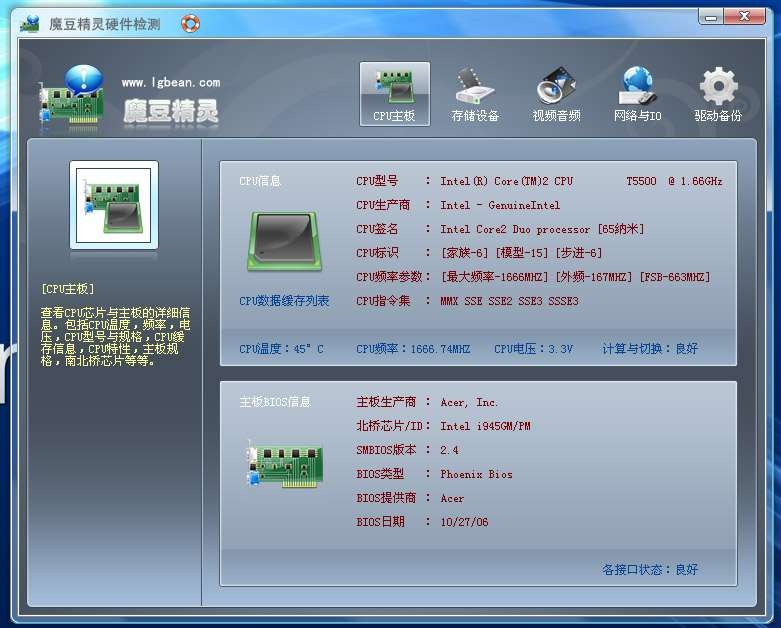This screenshot has height=628, width=781.
Task: Click the Phoenix Bios type value
Action: point(476,474)
